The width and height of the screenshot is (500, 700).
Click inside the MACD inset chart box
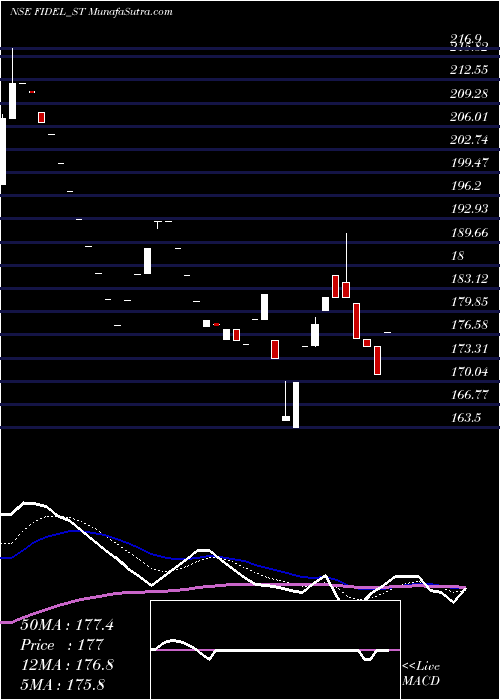275,650
